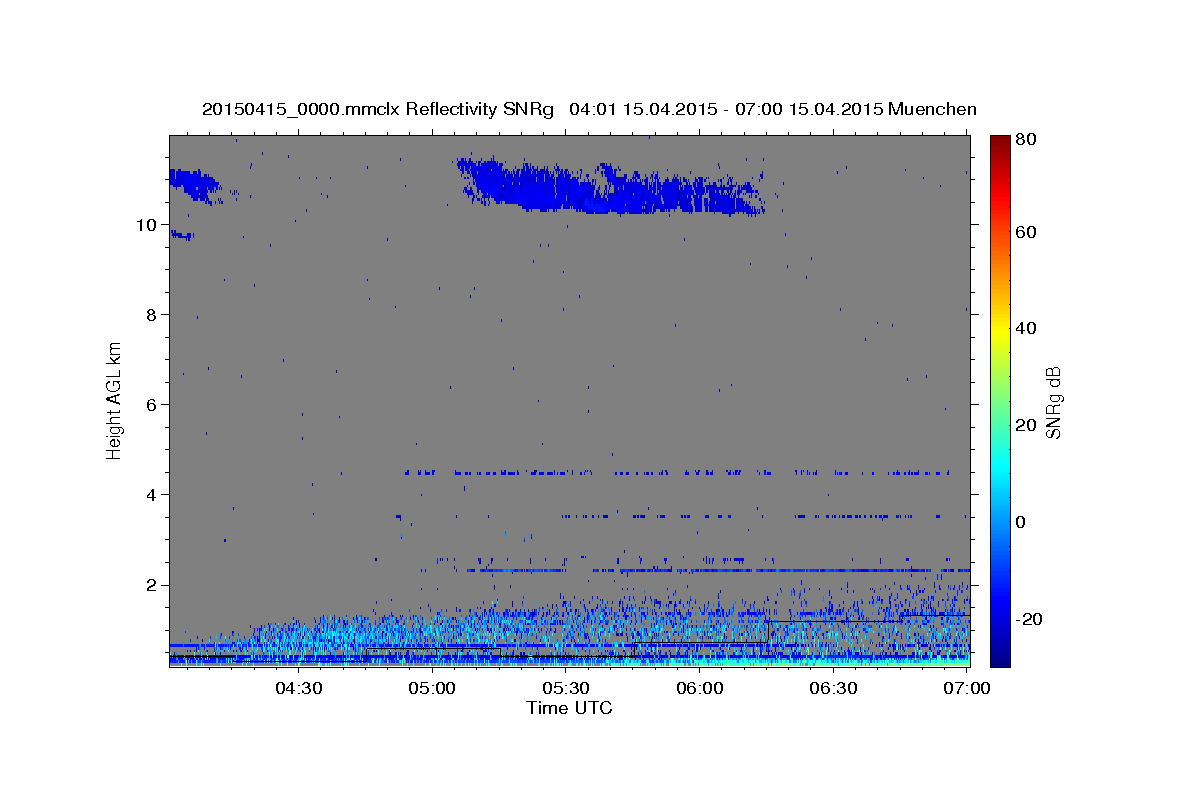Click the '05:30' time tick label

pos(566,689)
